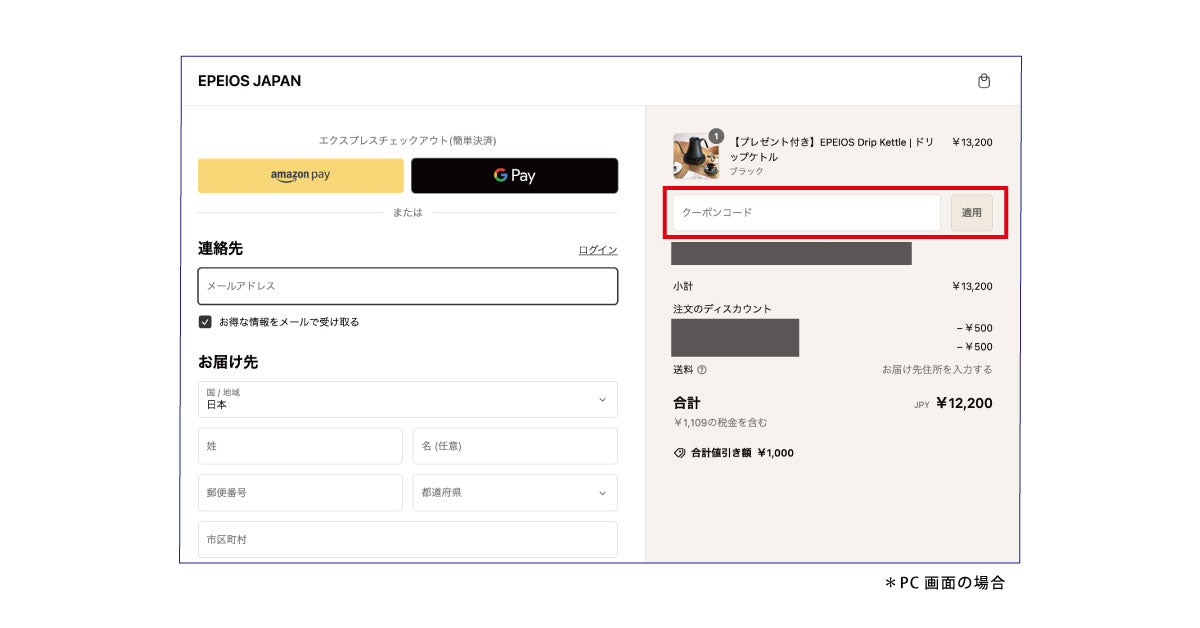Screen dimensions: 1200x628
Task: Toggle the お得な情報をメールで受け取る checkbox
Action: tap(205, 322)
